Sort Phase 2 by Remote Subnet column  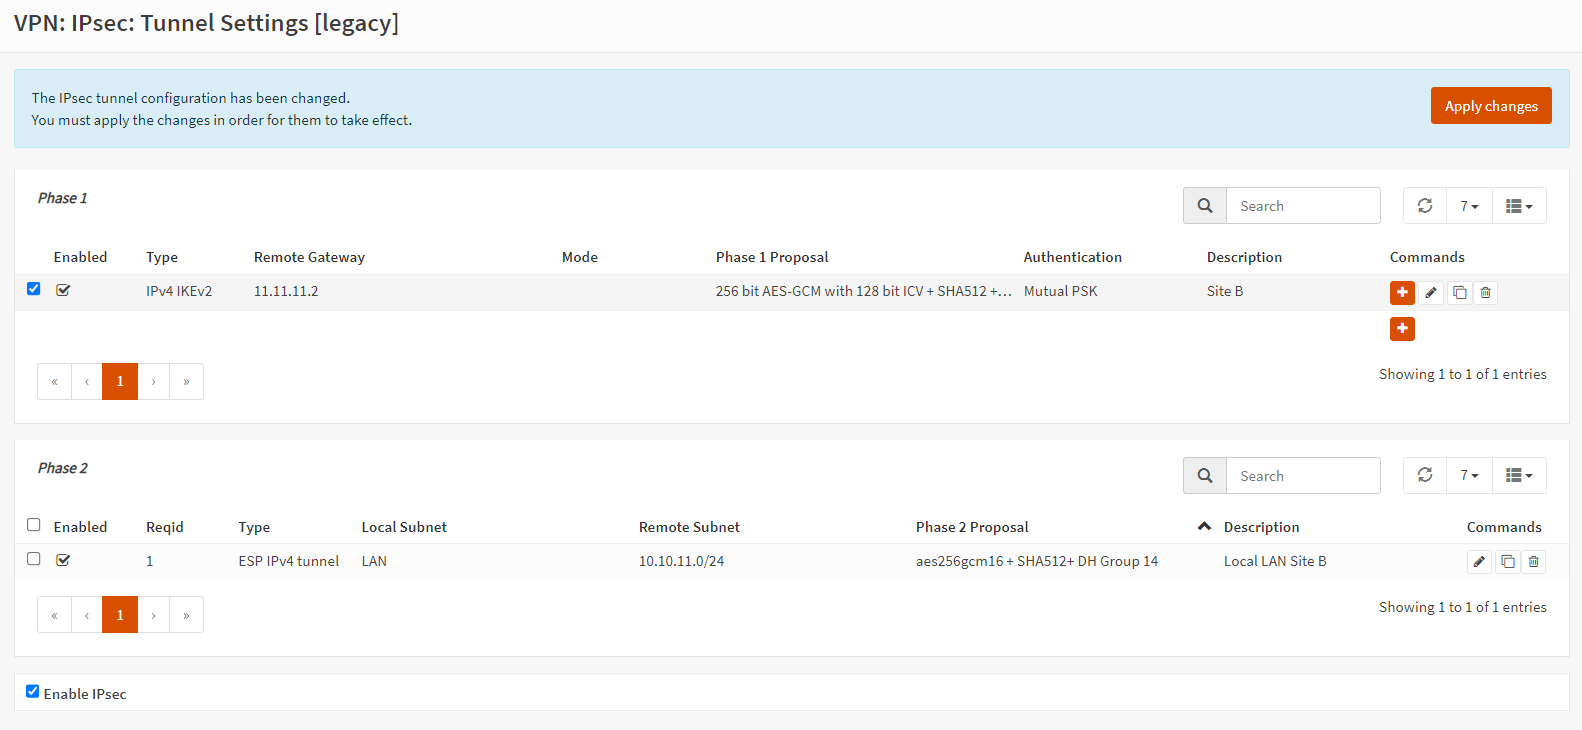tap(689, 527)
